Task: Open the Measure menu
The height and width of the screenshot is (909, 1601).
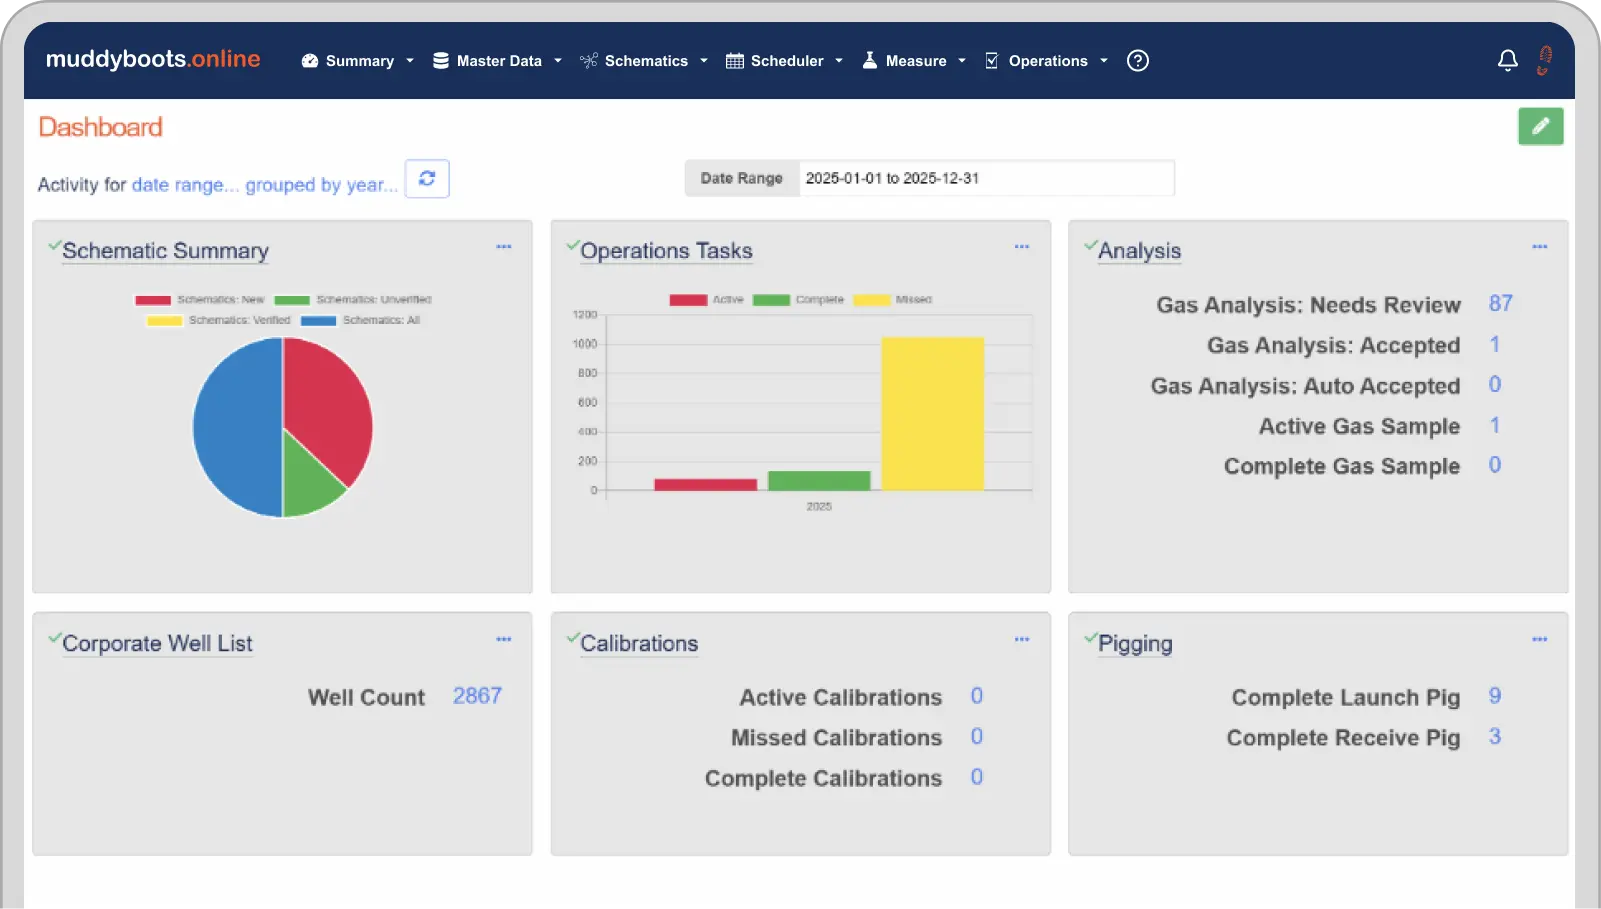Action: (x=914, y=61)
